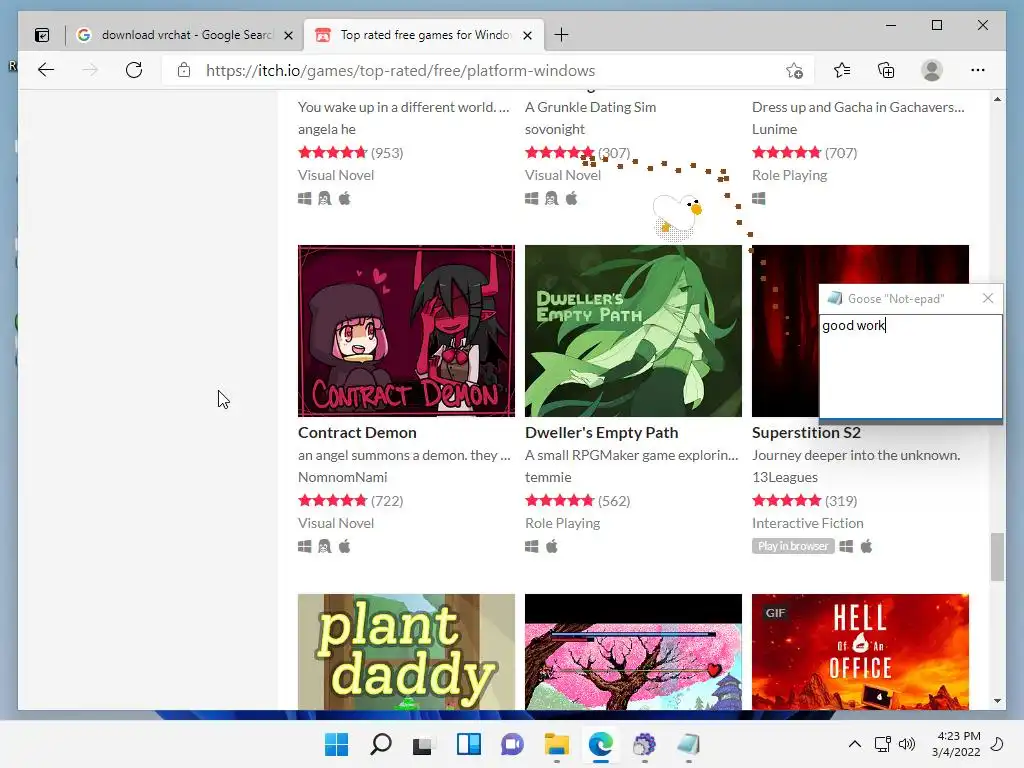Viewport: 1024px width, 768px height.
Task: Open the cherry blossom tree game thumbnail
Action: pos(633,652)
